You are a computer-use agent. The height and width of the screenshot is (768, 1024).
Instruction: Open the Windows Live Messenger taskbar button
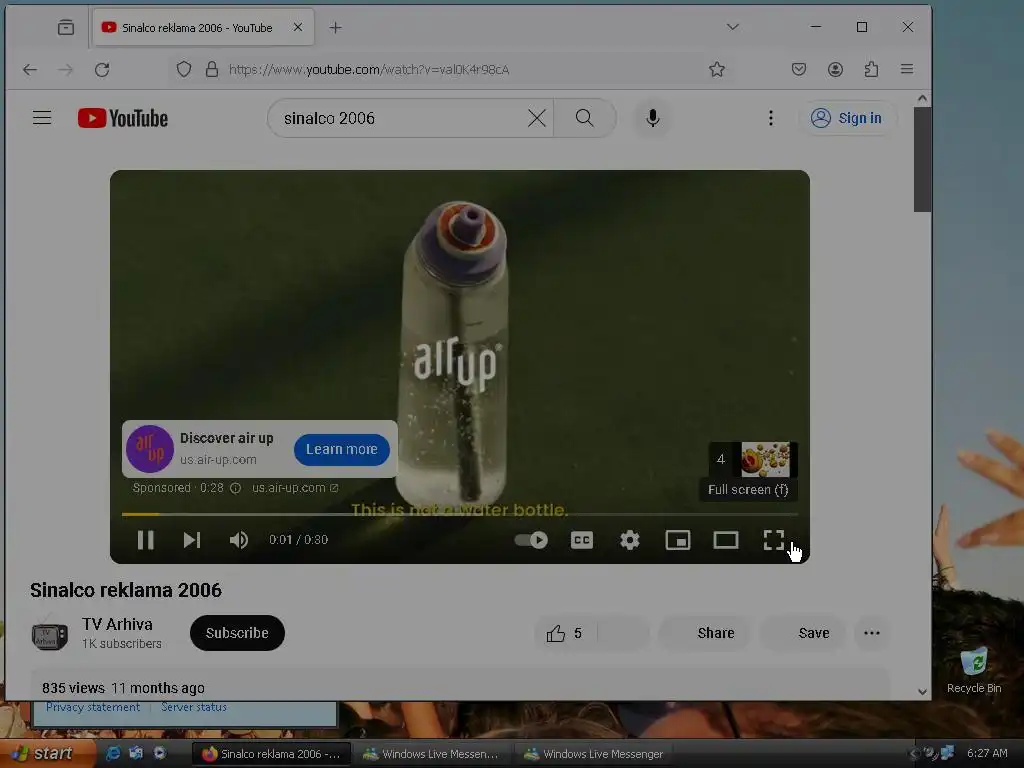(x=593, y=754)
